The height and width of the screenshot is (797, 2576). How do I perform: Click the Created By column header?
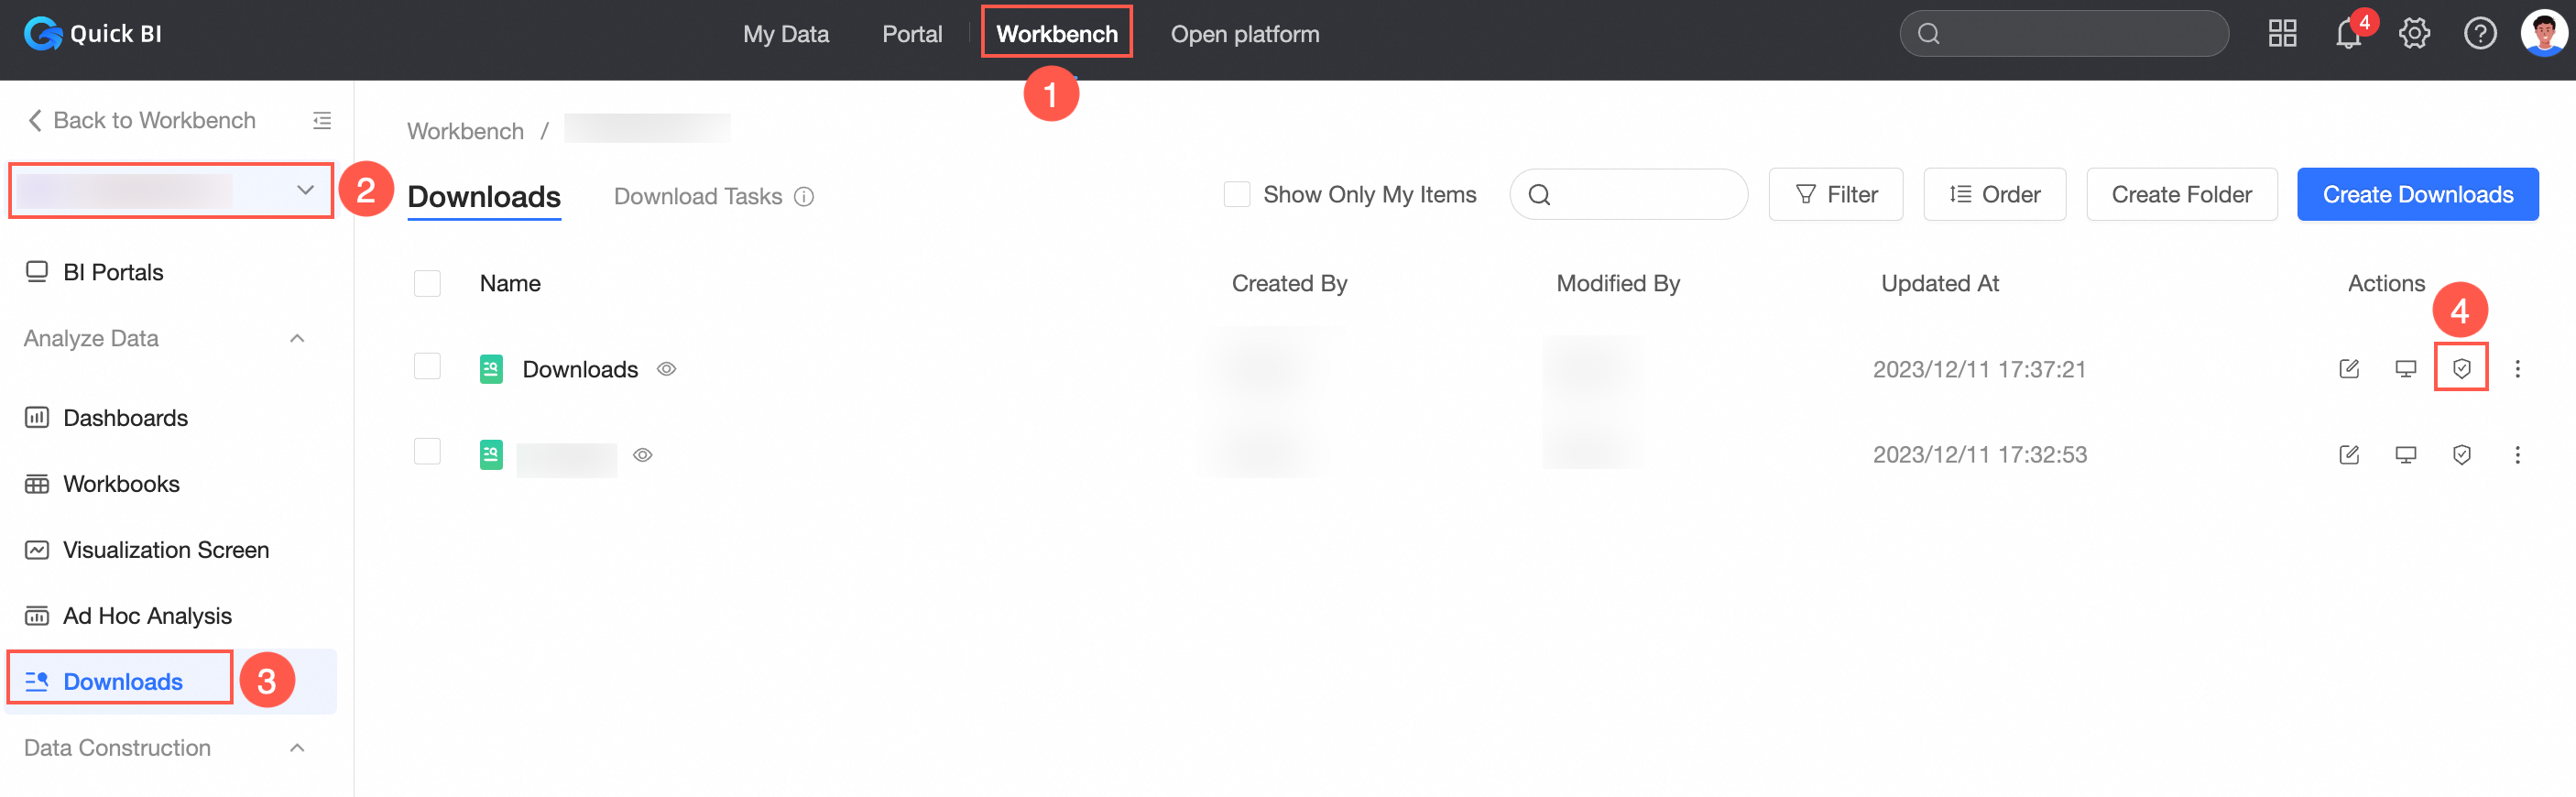pyautogui.click(x=1289, y=283)
